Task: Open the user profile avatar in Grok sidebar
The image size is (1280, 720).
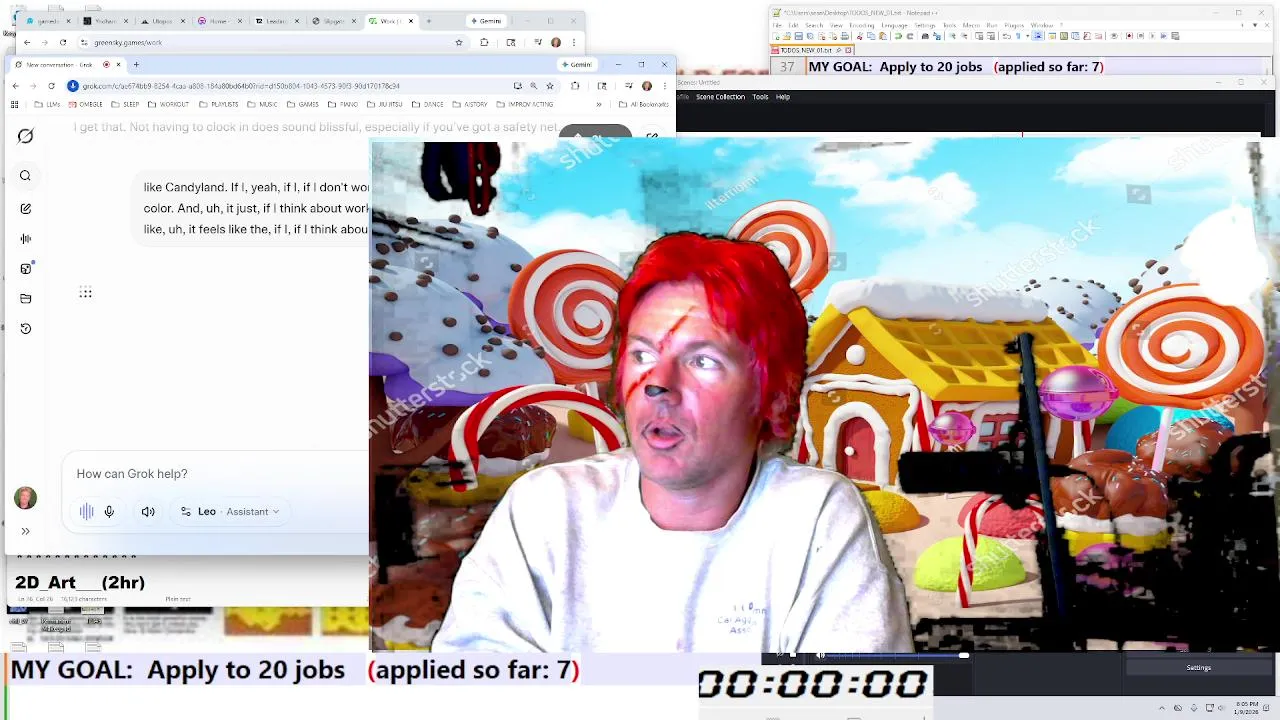Action: (25, 498)
